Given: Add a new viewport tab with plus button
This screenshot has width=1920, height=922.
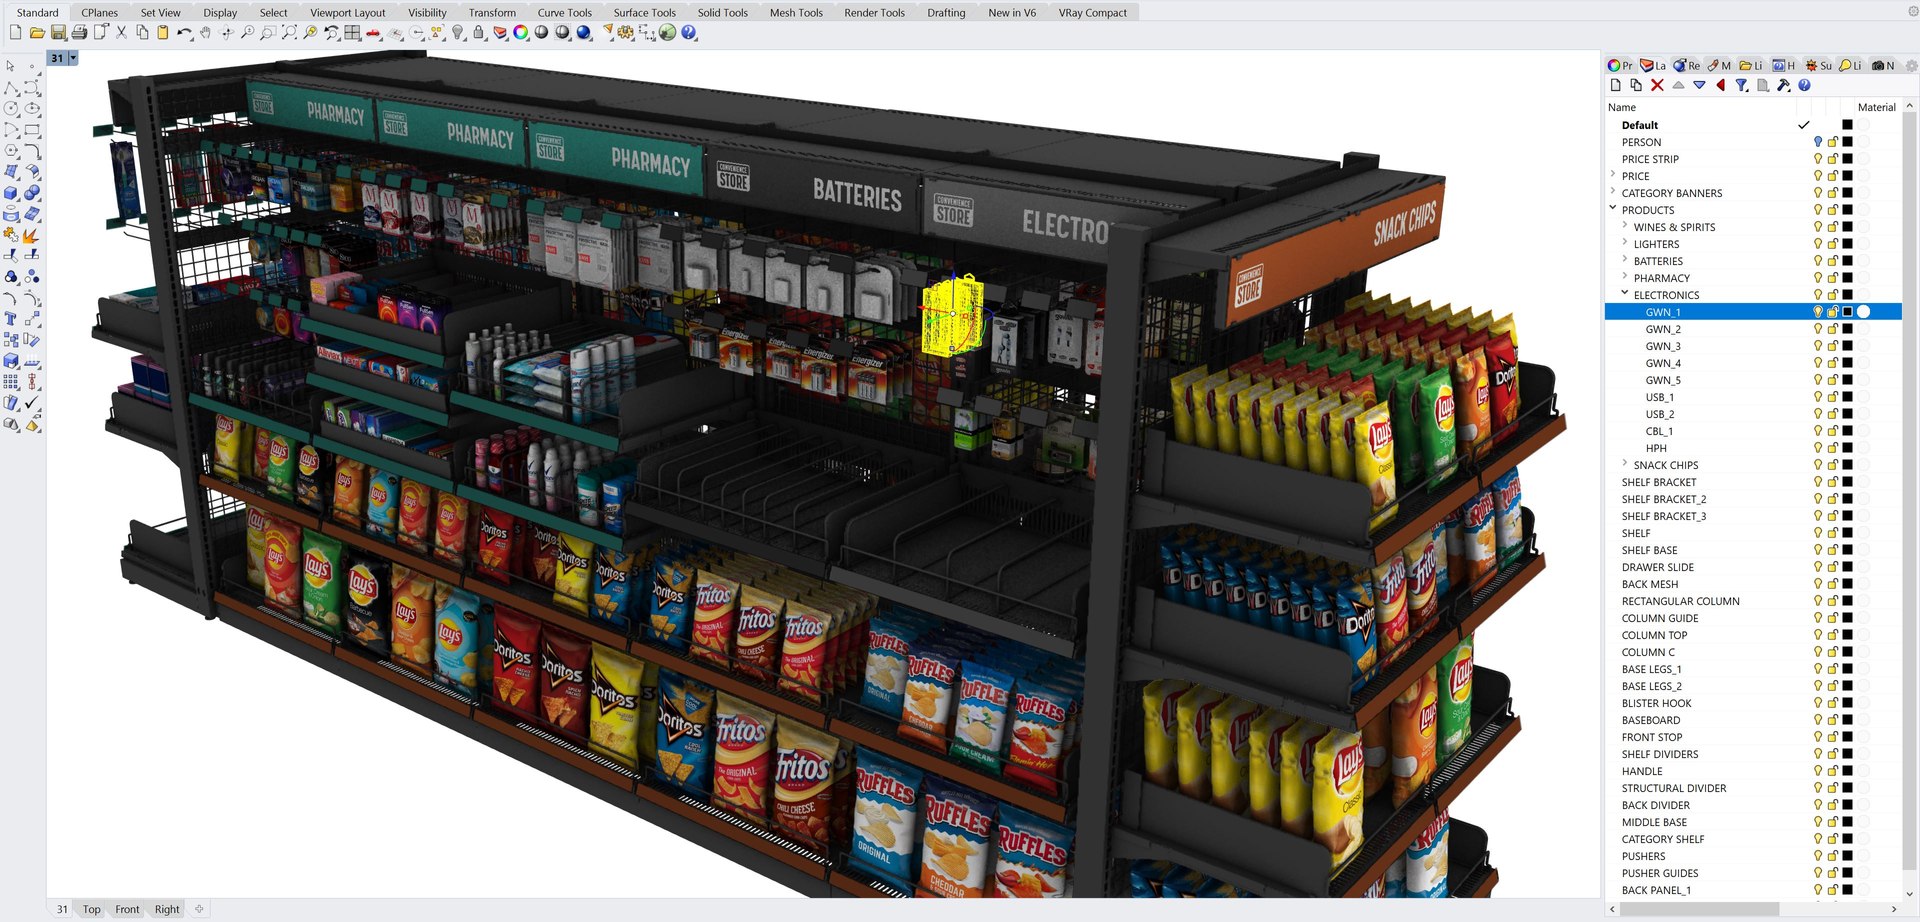Looking at the screenshot, I should (x=199, y=909).
